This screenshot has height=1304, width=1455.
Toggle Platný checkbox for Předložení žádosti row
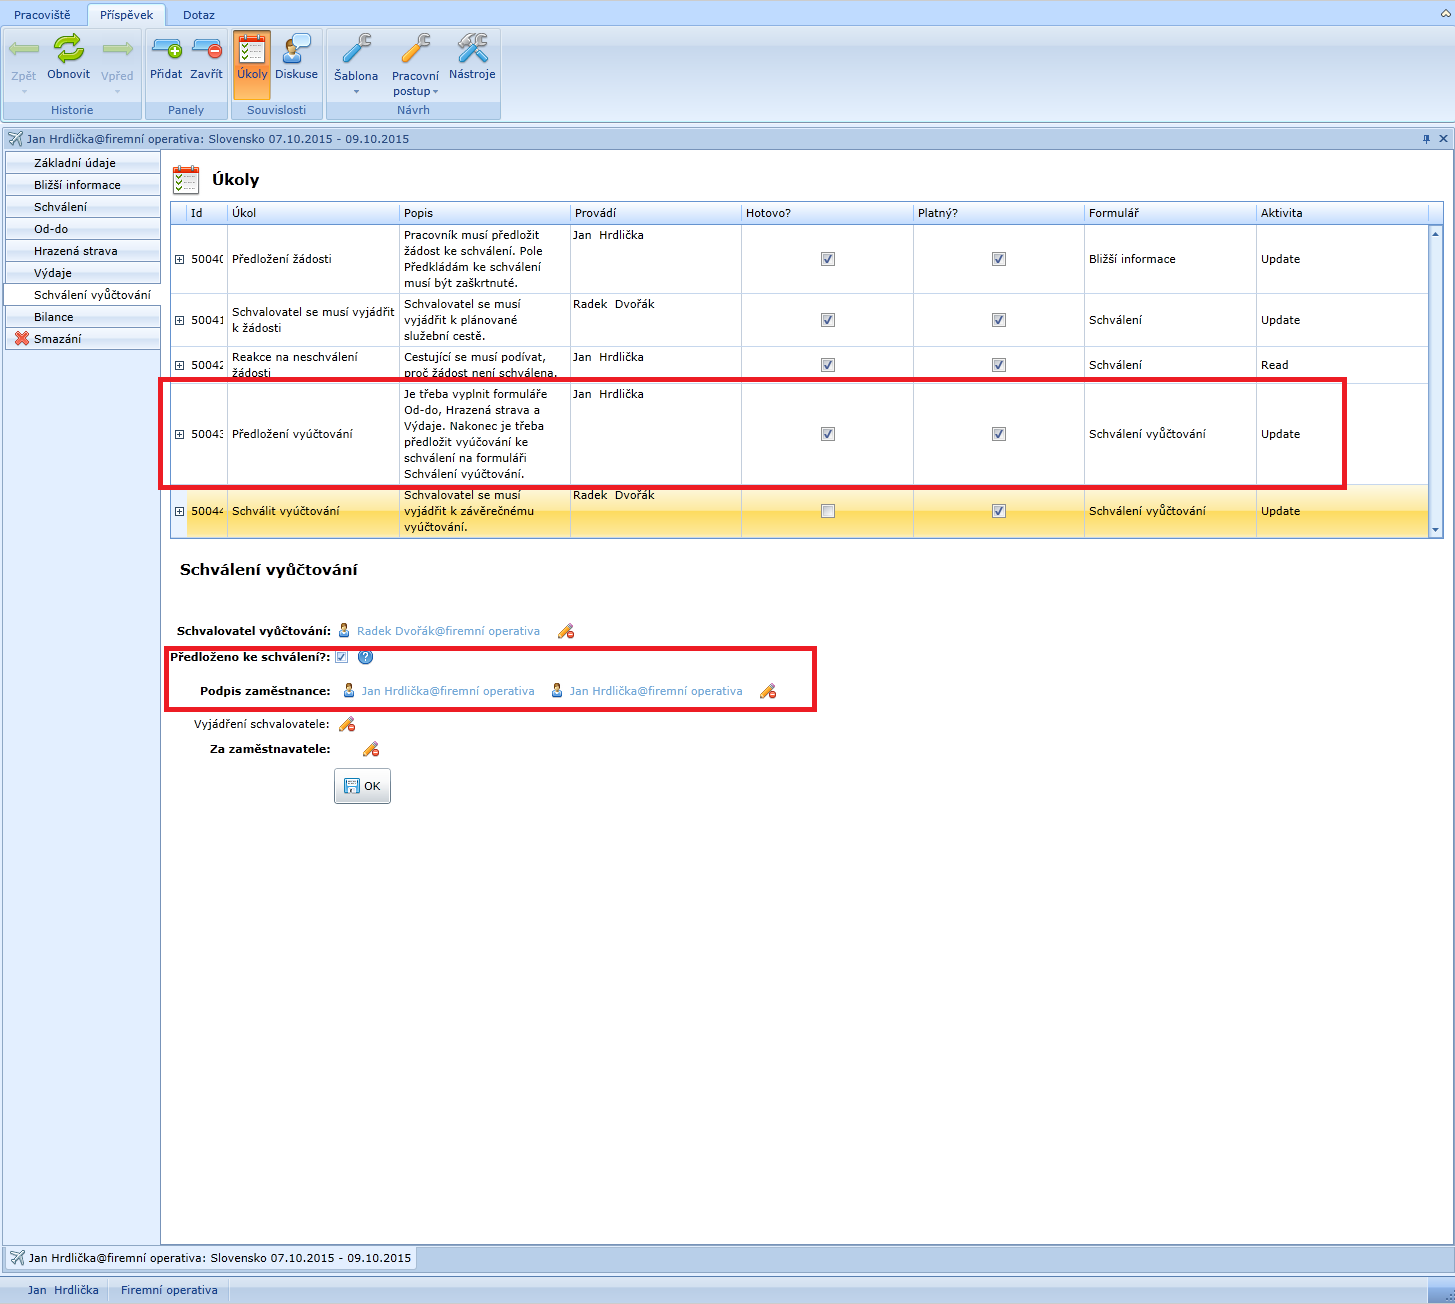tap(998, 259)
